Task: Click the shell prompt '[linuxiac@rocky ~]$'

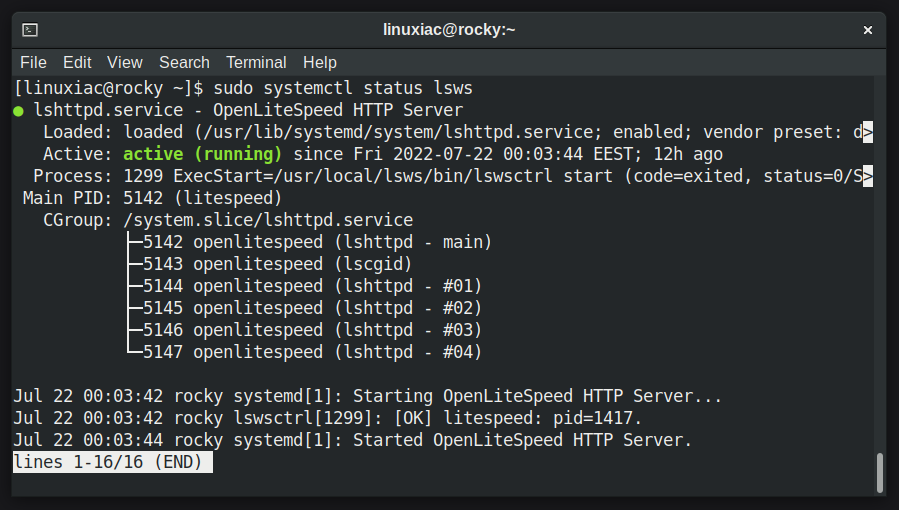Action: (x=108, y=88)
